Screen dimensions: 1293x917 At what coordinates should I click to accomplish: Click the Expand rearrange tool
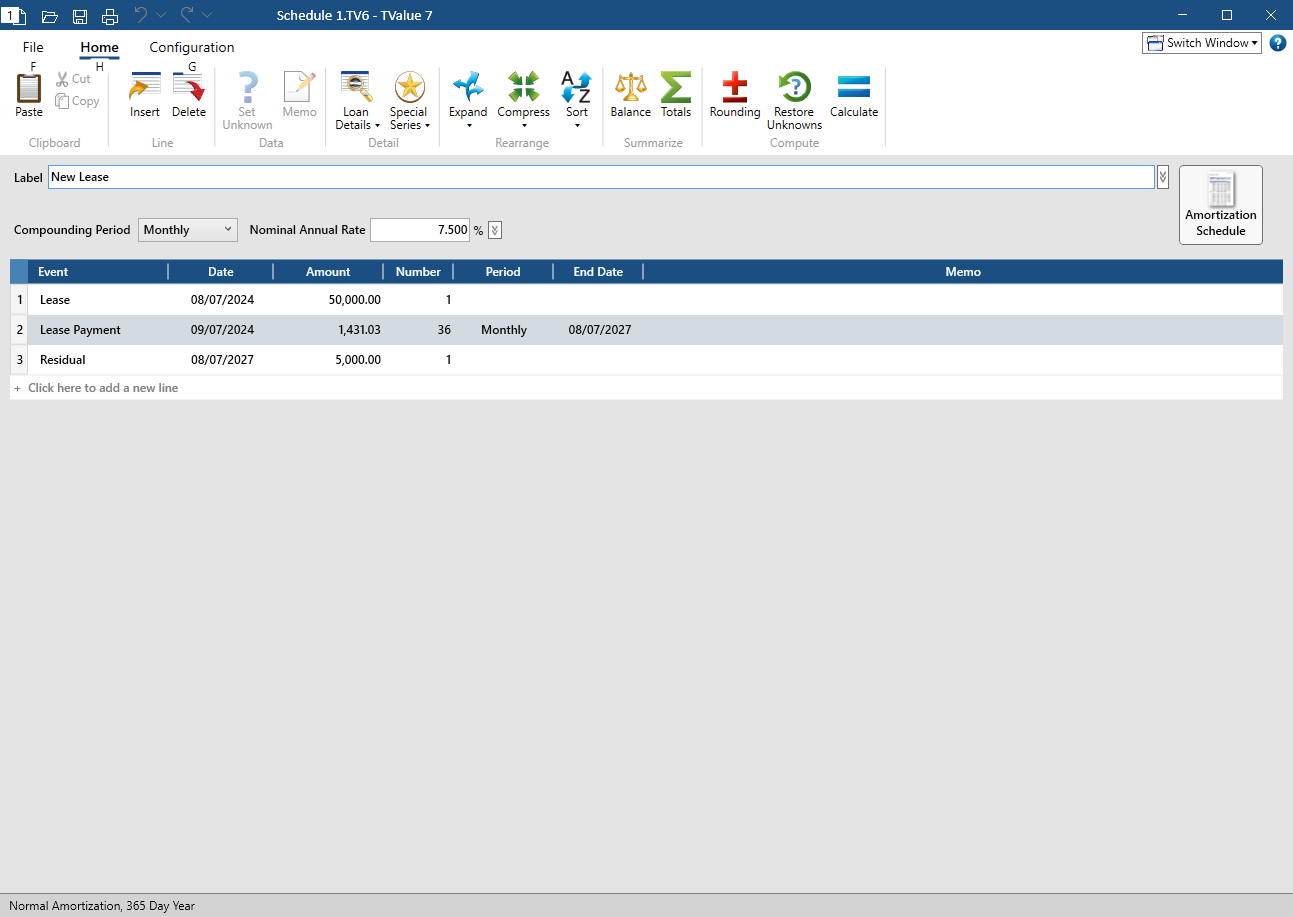click(x=468, y=100)
